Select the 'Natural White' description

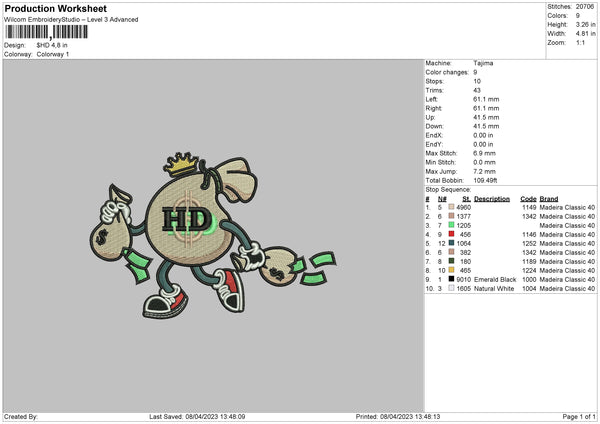point(494,289)
